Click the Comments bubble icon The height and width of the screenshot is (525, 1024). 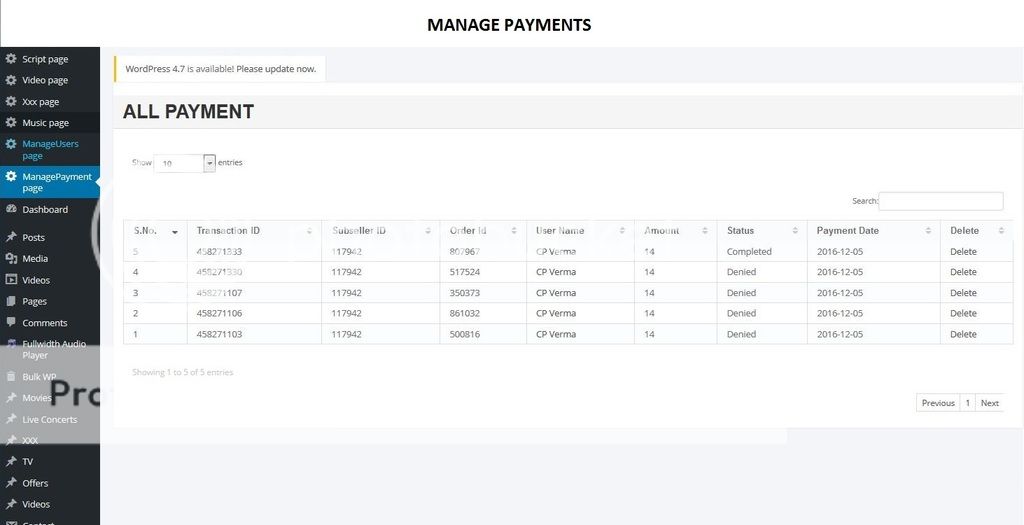pyautogui.click(x=10, y=322)
